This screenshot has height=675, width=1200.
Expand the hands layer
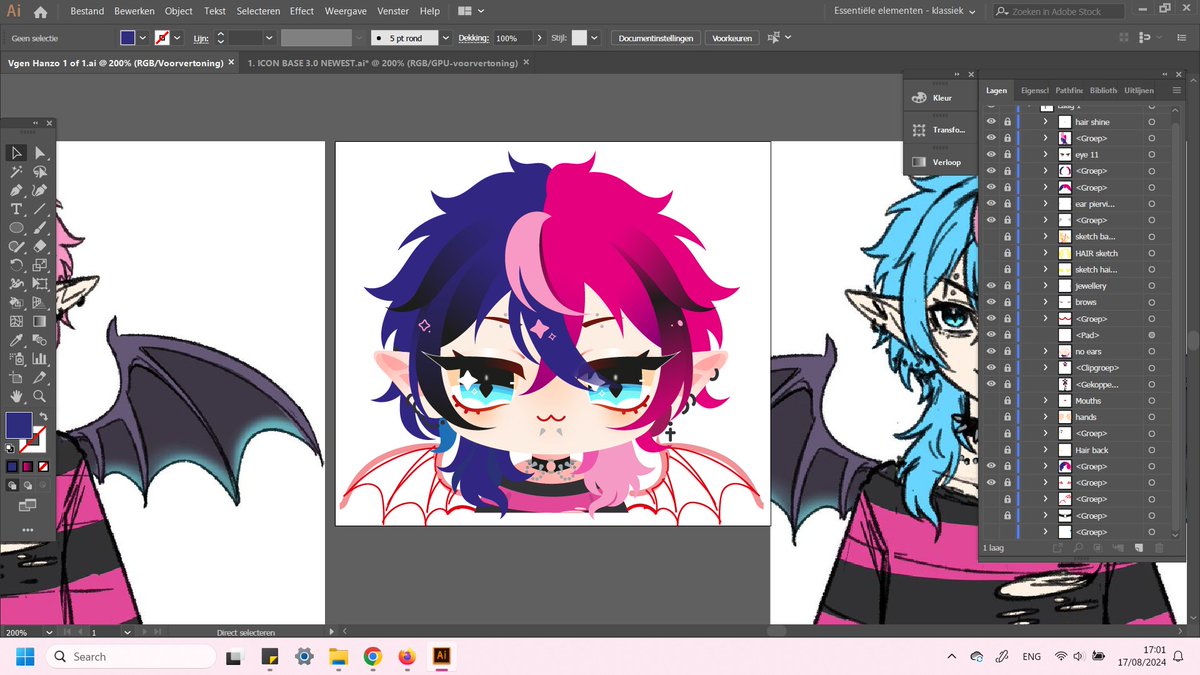click(1045, 417)
